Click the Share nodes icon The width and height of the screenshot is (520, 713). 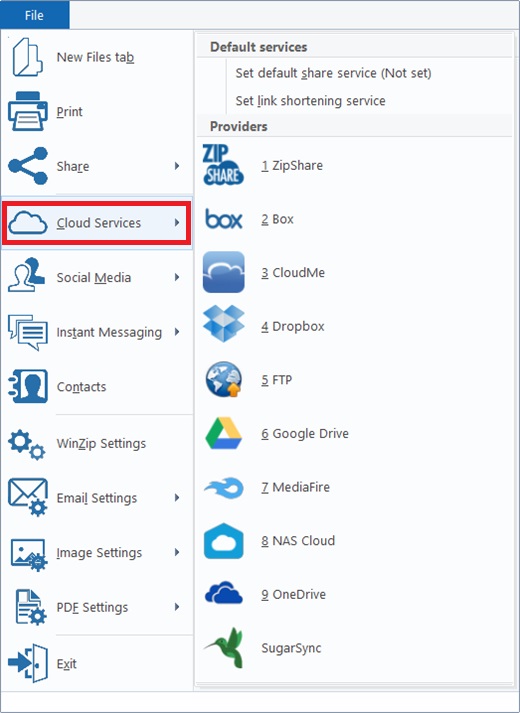28,166
